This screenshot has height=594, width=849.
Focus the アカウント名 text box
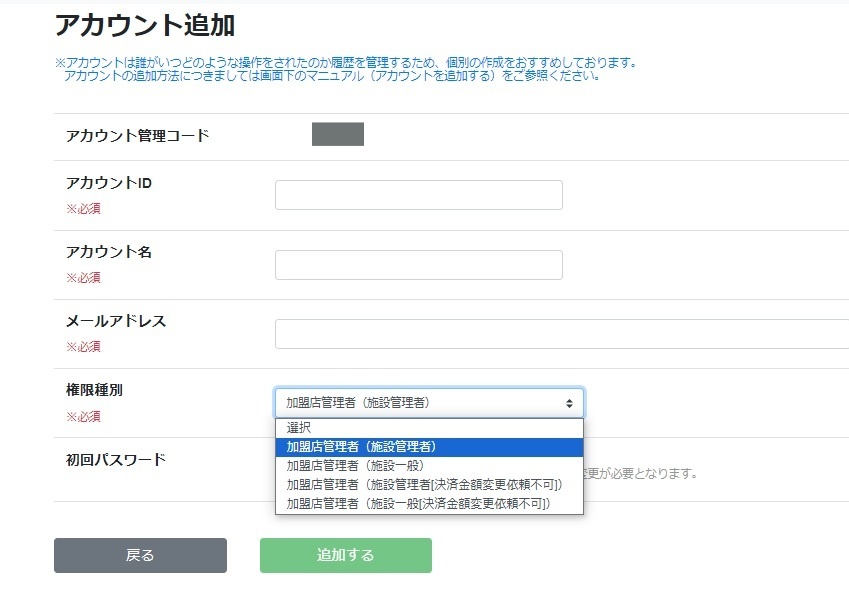419,265
